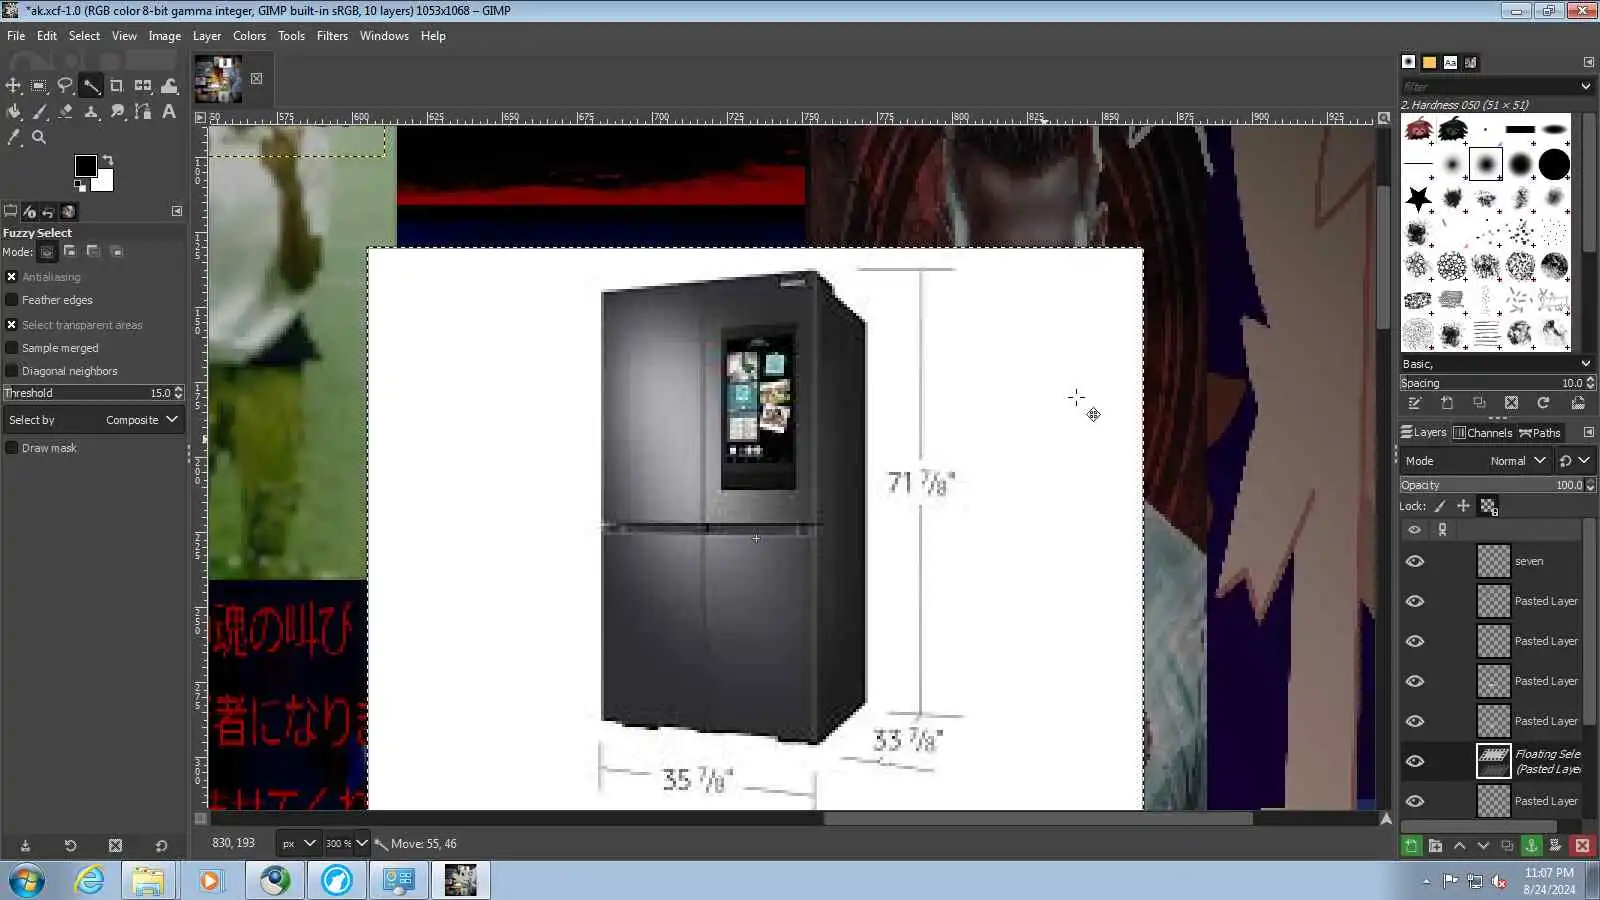Lower the selected layer one step
The image size is (1600, 900).
click(x=1483, y=846)
